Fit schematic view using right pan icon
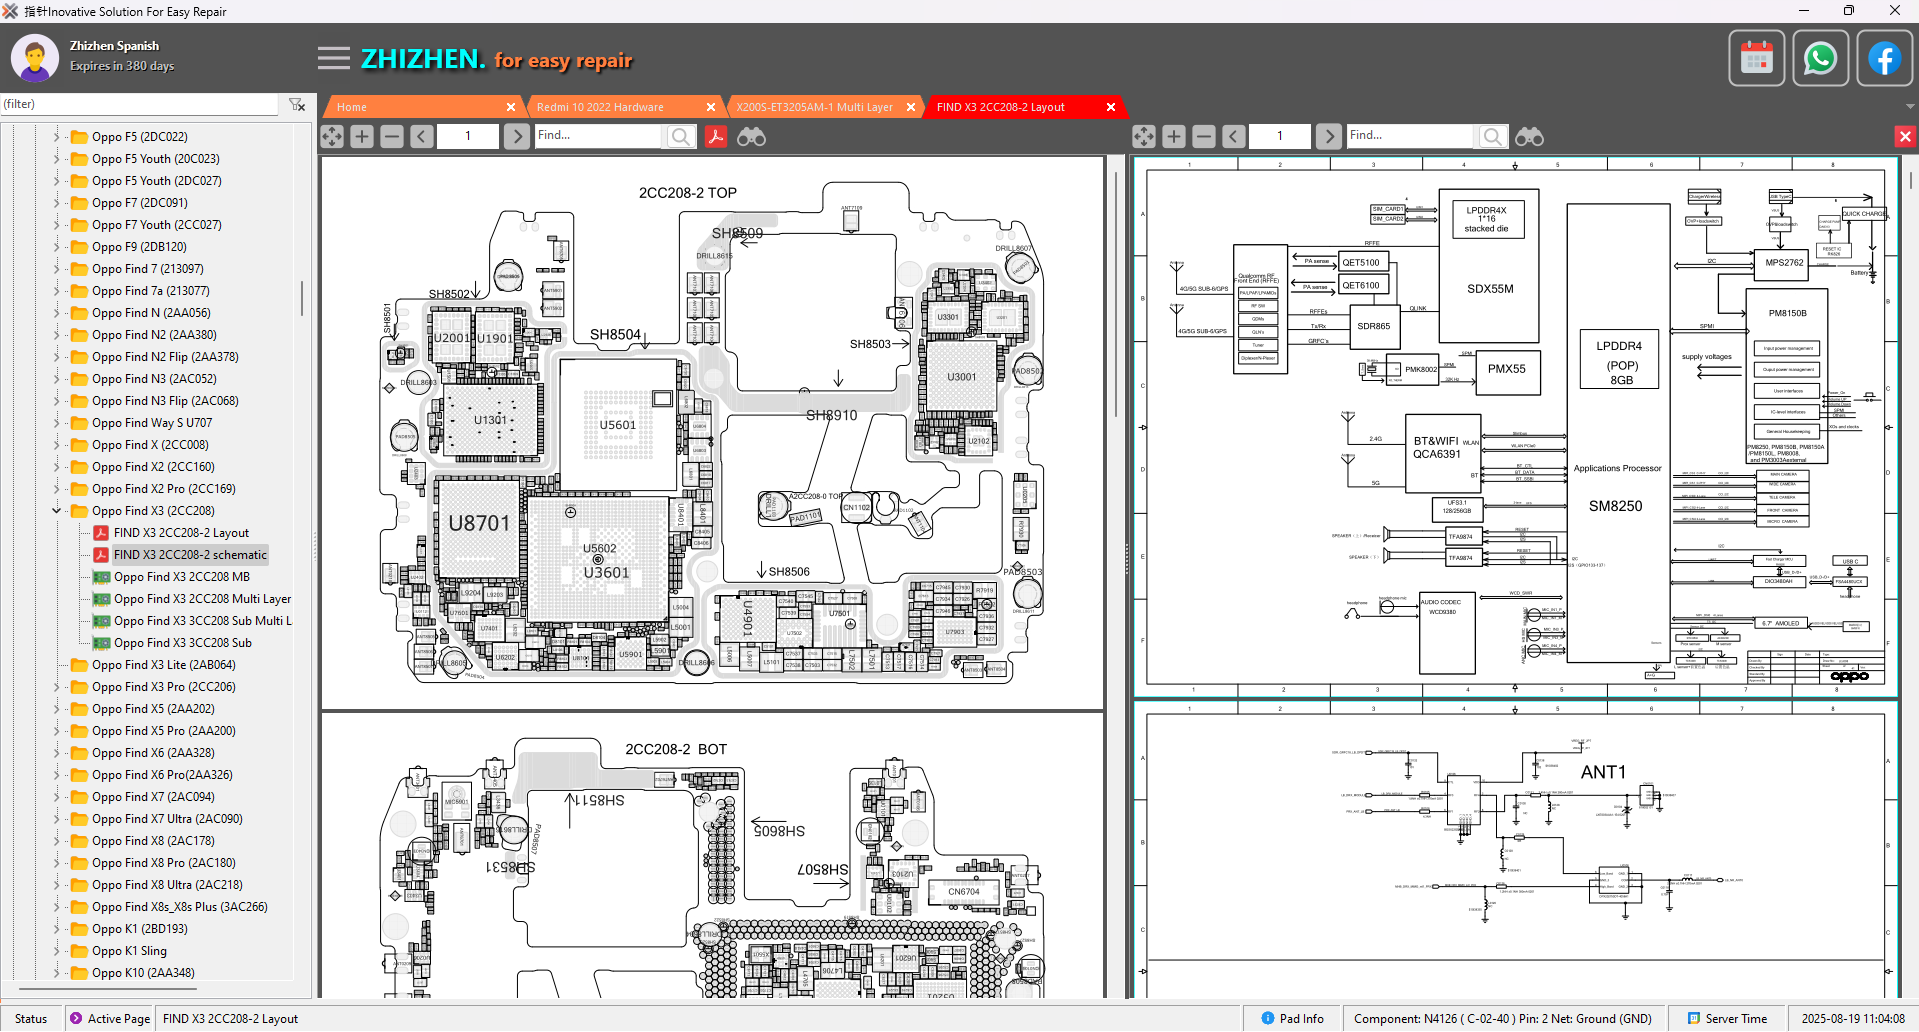1919x1032 pixels. click(1144, 136)
